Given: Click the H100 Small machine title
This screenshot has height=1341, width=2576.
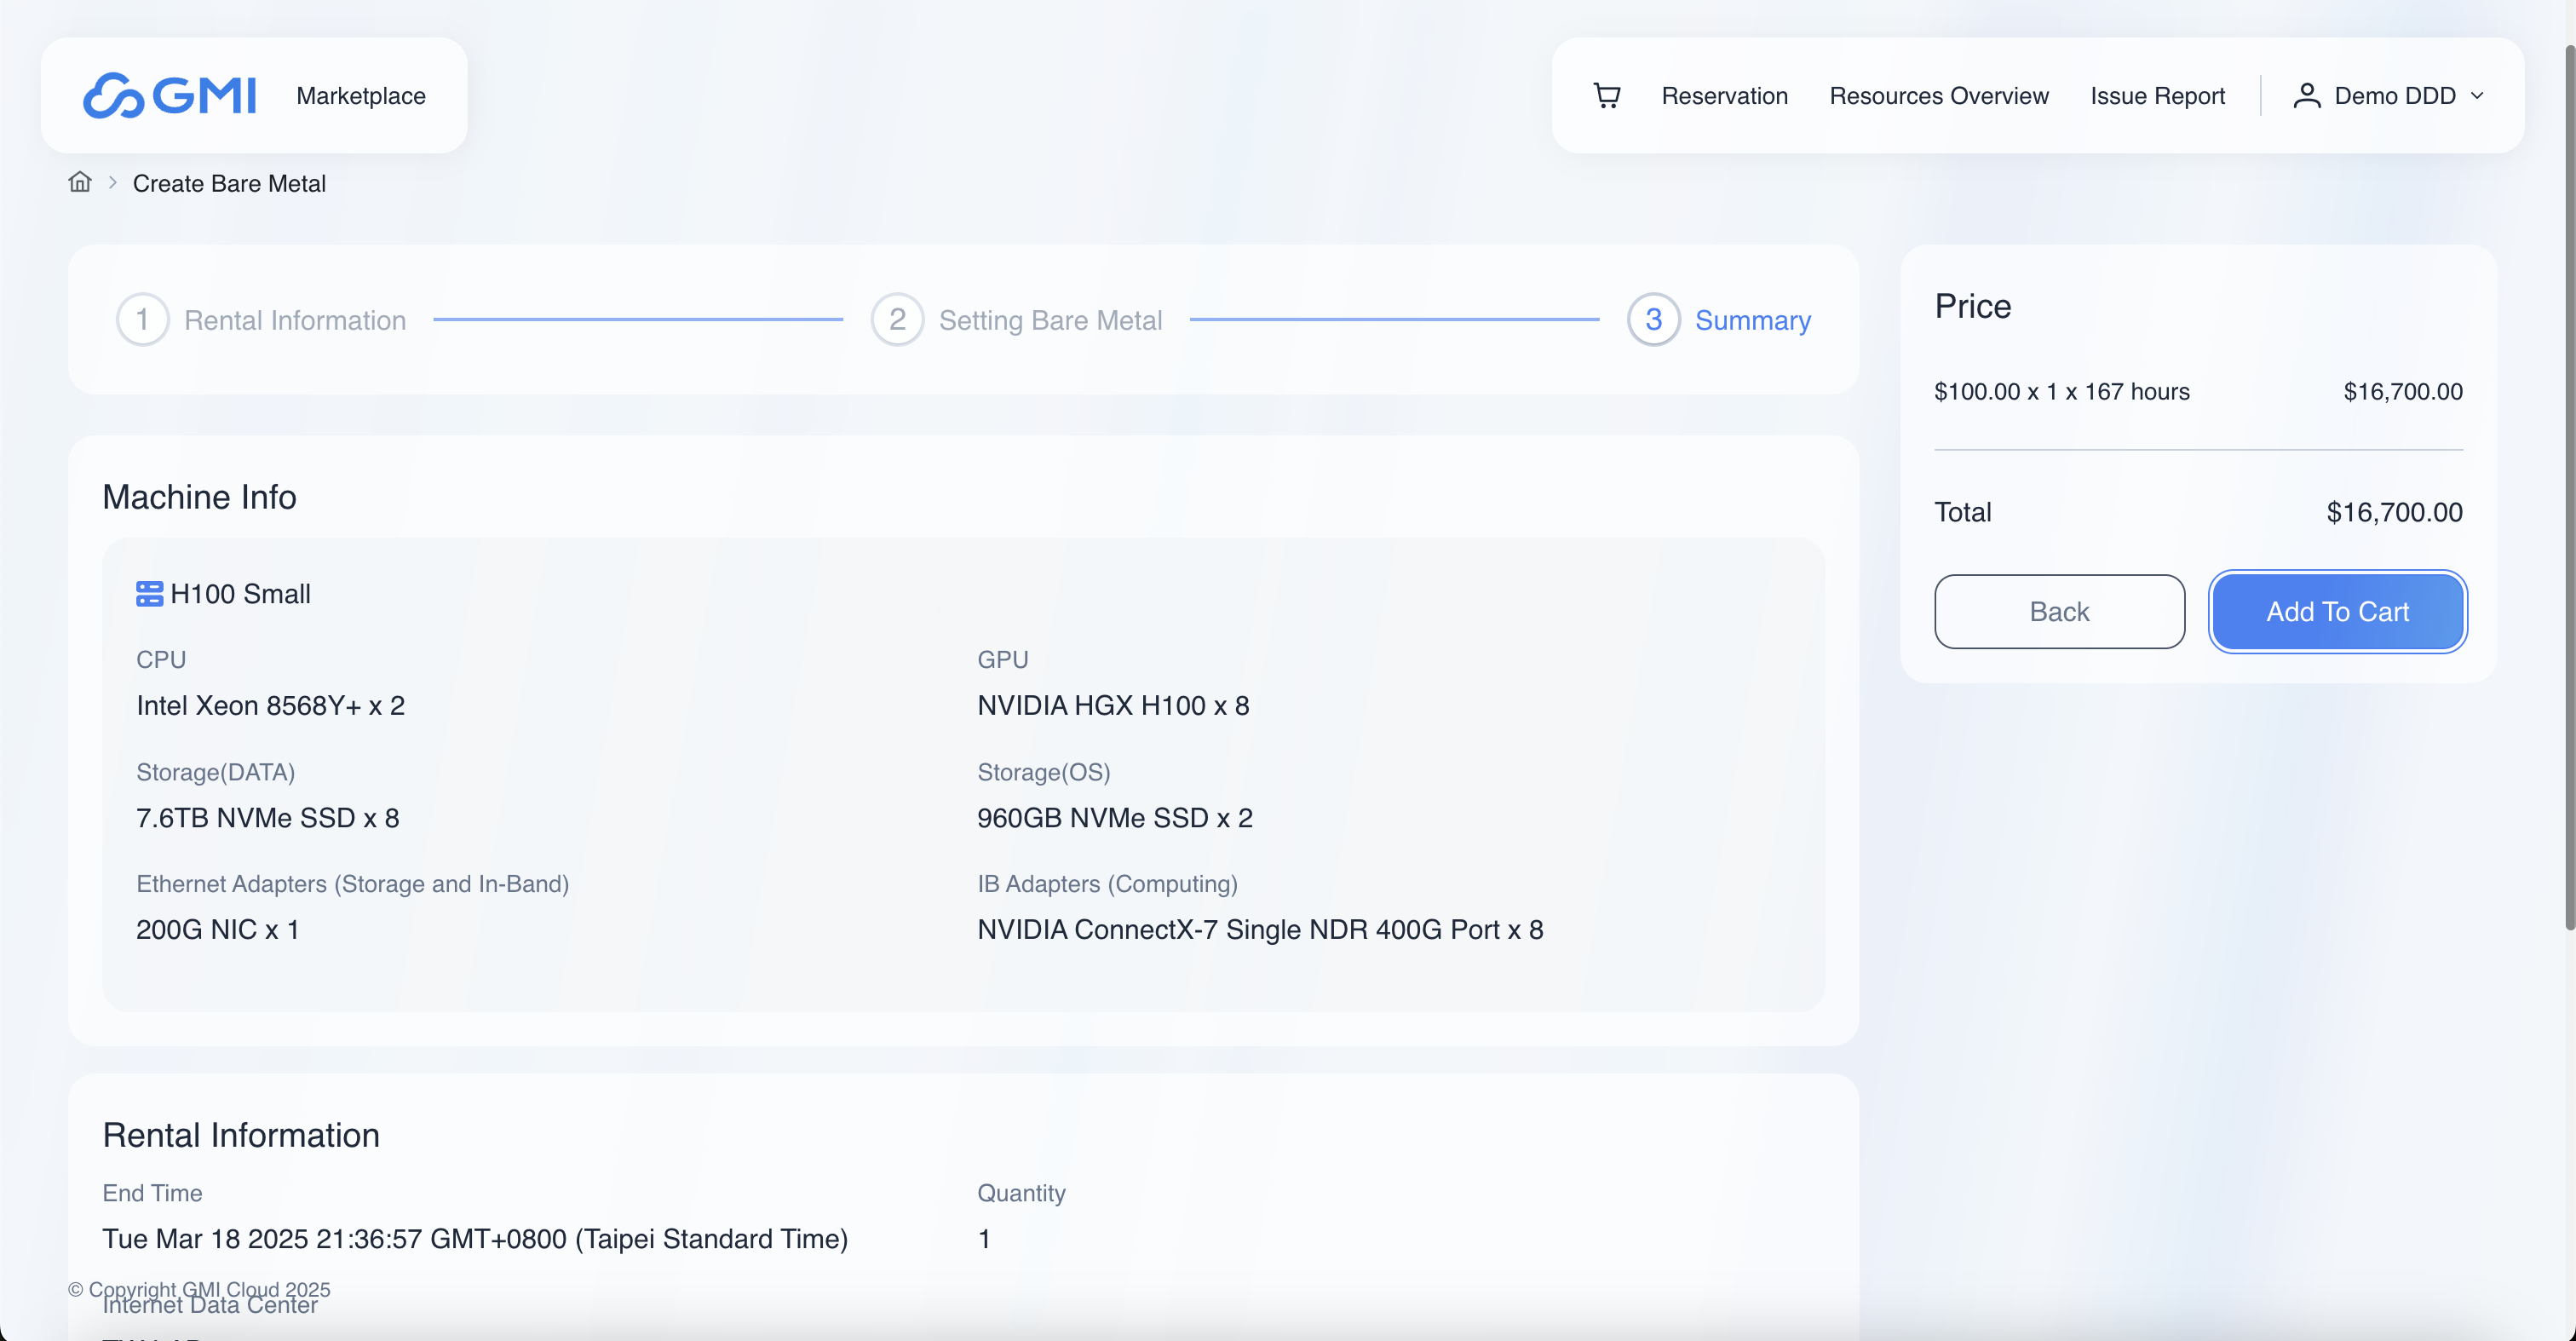Looking at the screenshot, I should (240, 594).
